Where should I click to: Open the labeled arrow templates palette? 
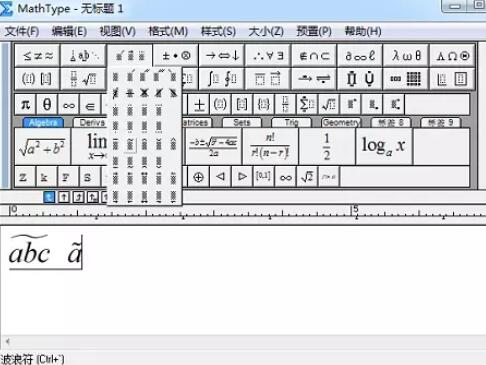[314, 79]
